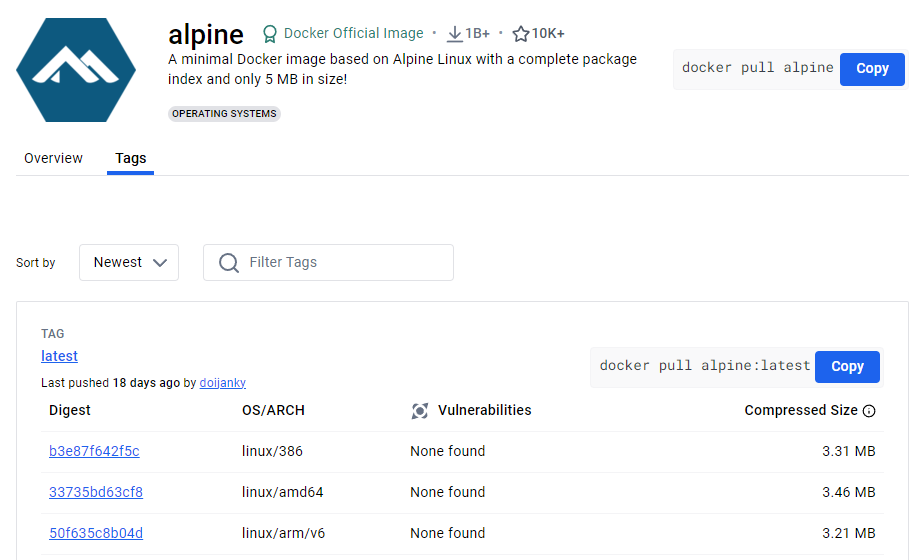This screenshot has width=917, height=560.
Task: Open digest b3e87f642f5c
Action: (94, 451)
